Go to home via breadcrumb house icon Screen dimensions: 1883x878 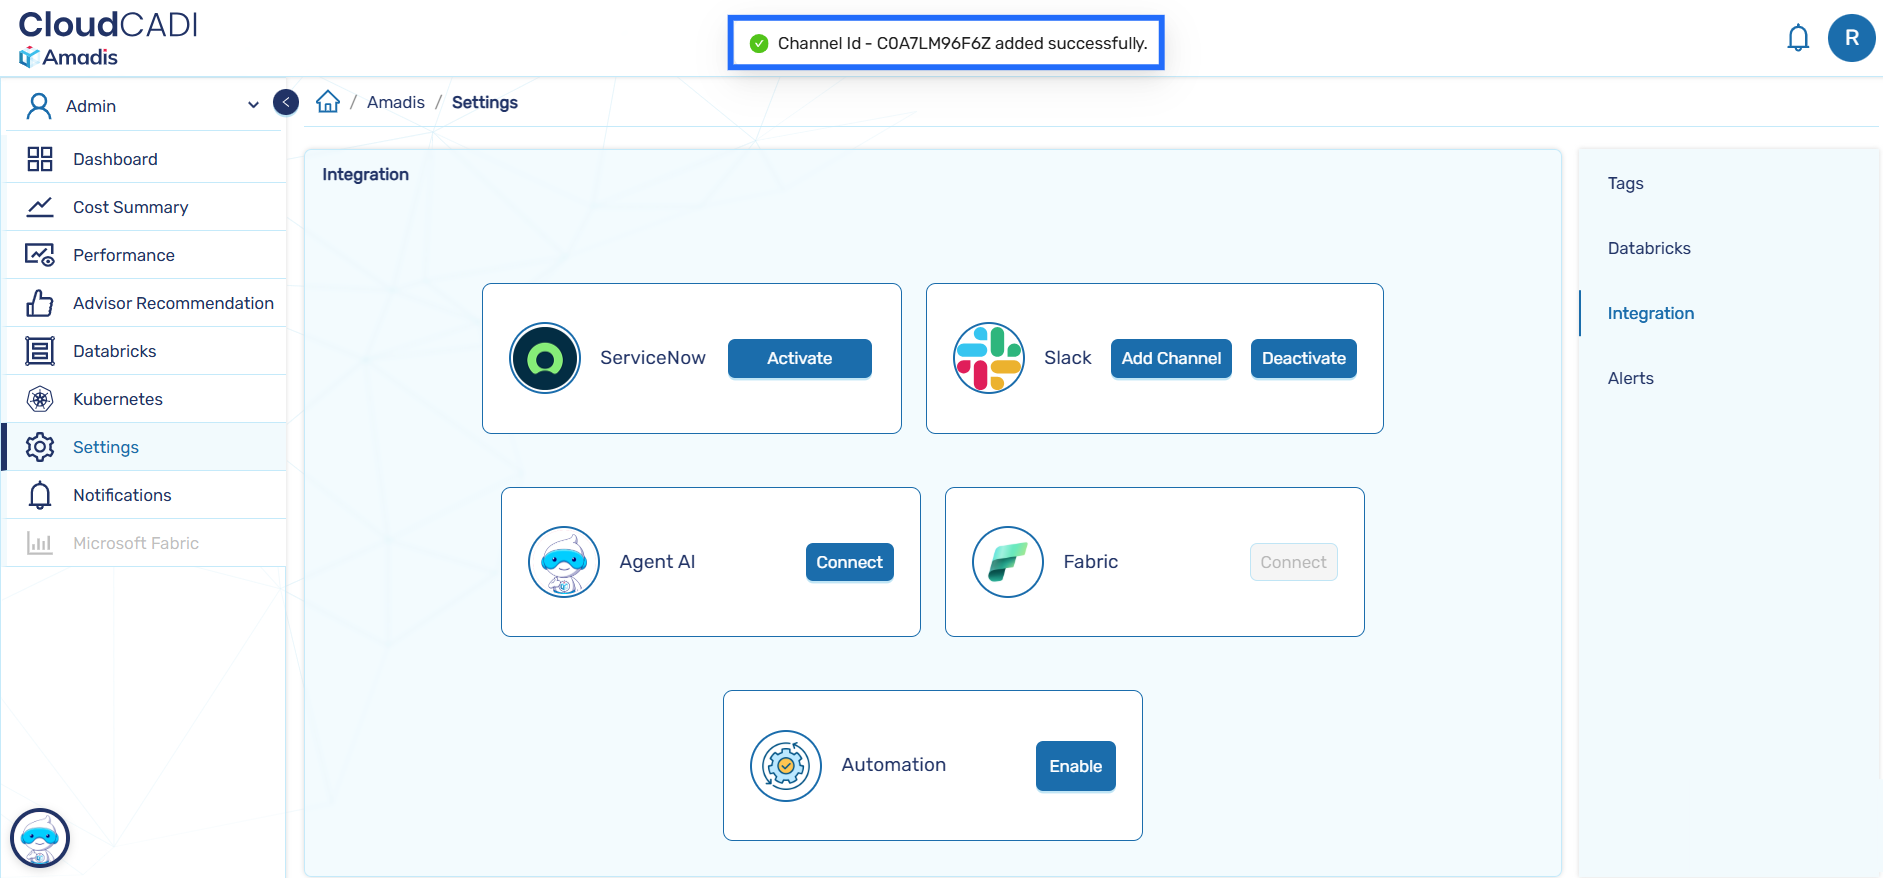(328, 102)
